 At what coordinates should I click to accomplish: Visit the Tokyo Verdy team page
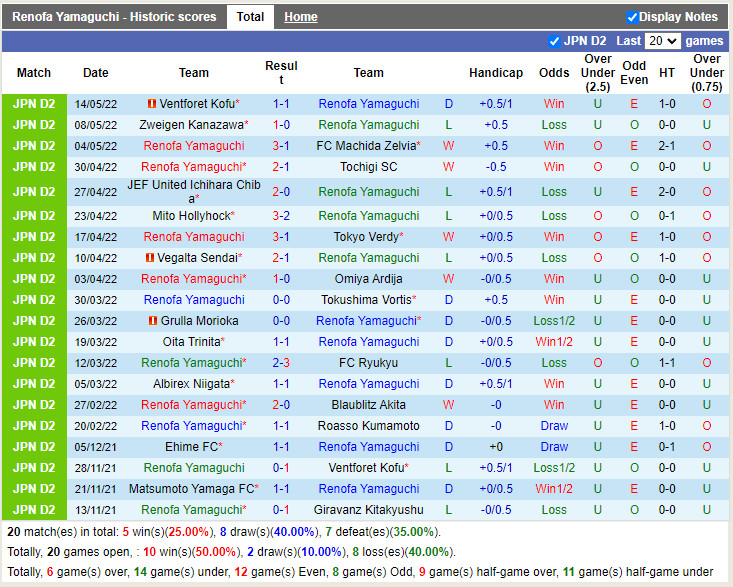coord(366,237)
